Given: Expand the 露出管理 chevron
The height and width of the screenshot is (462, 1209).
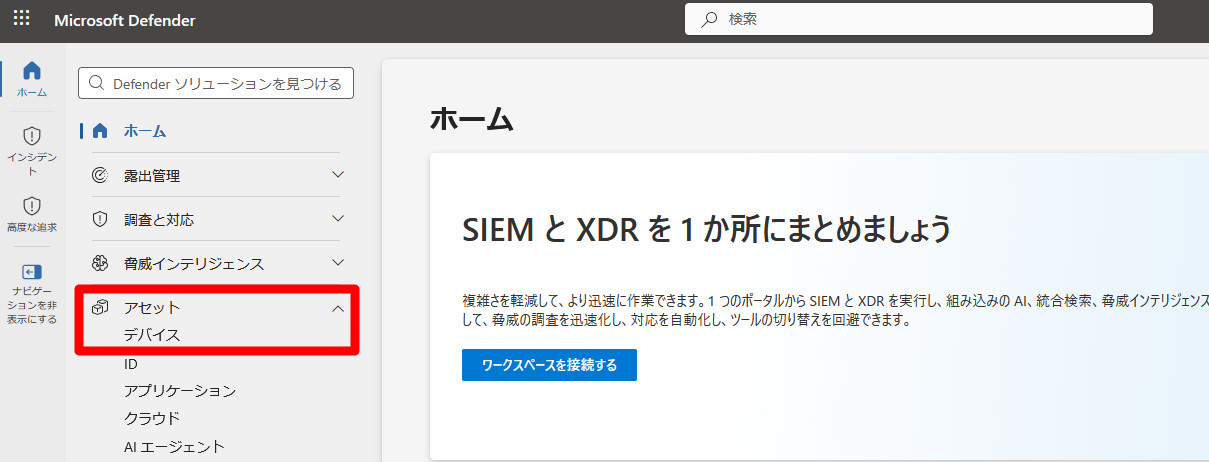Looking at the screenshot, I should point(337,175).
